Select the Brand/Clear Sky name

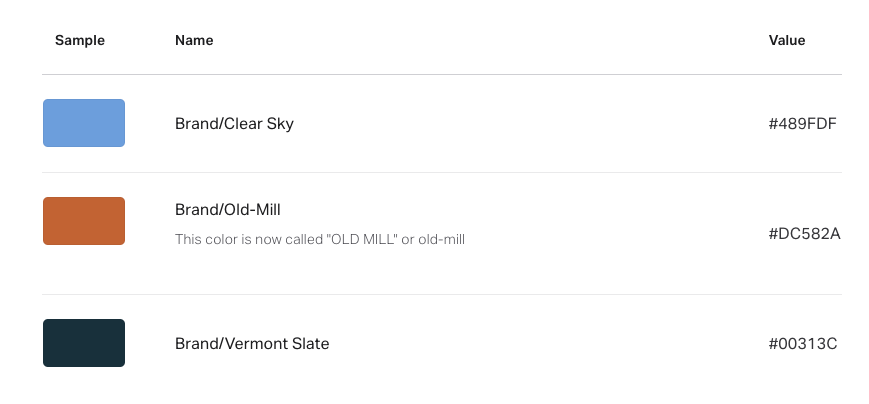234,124
